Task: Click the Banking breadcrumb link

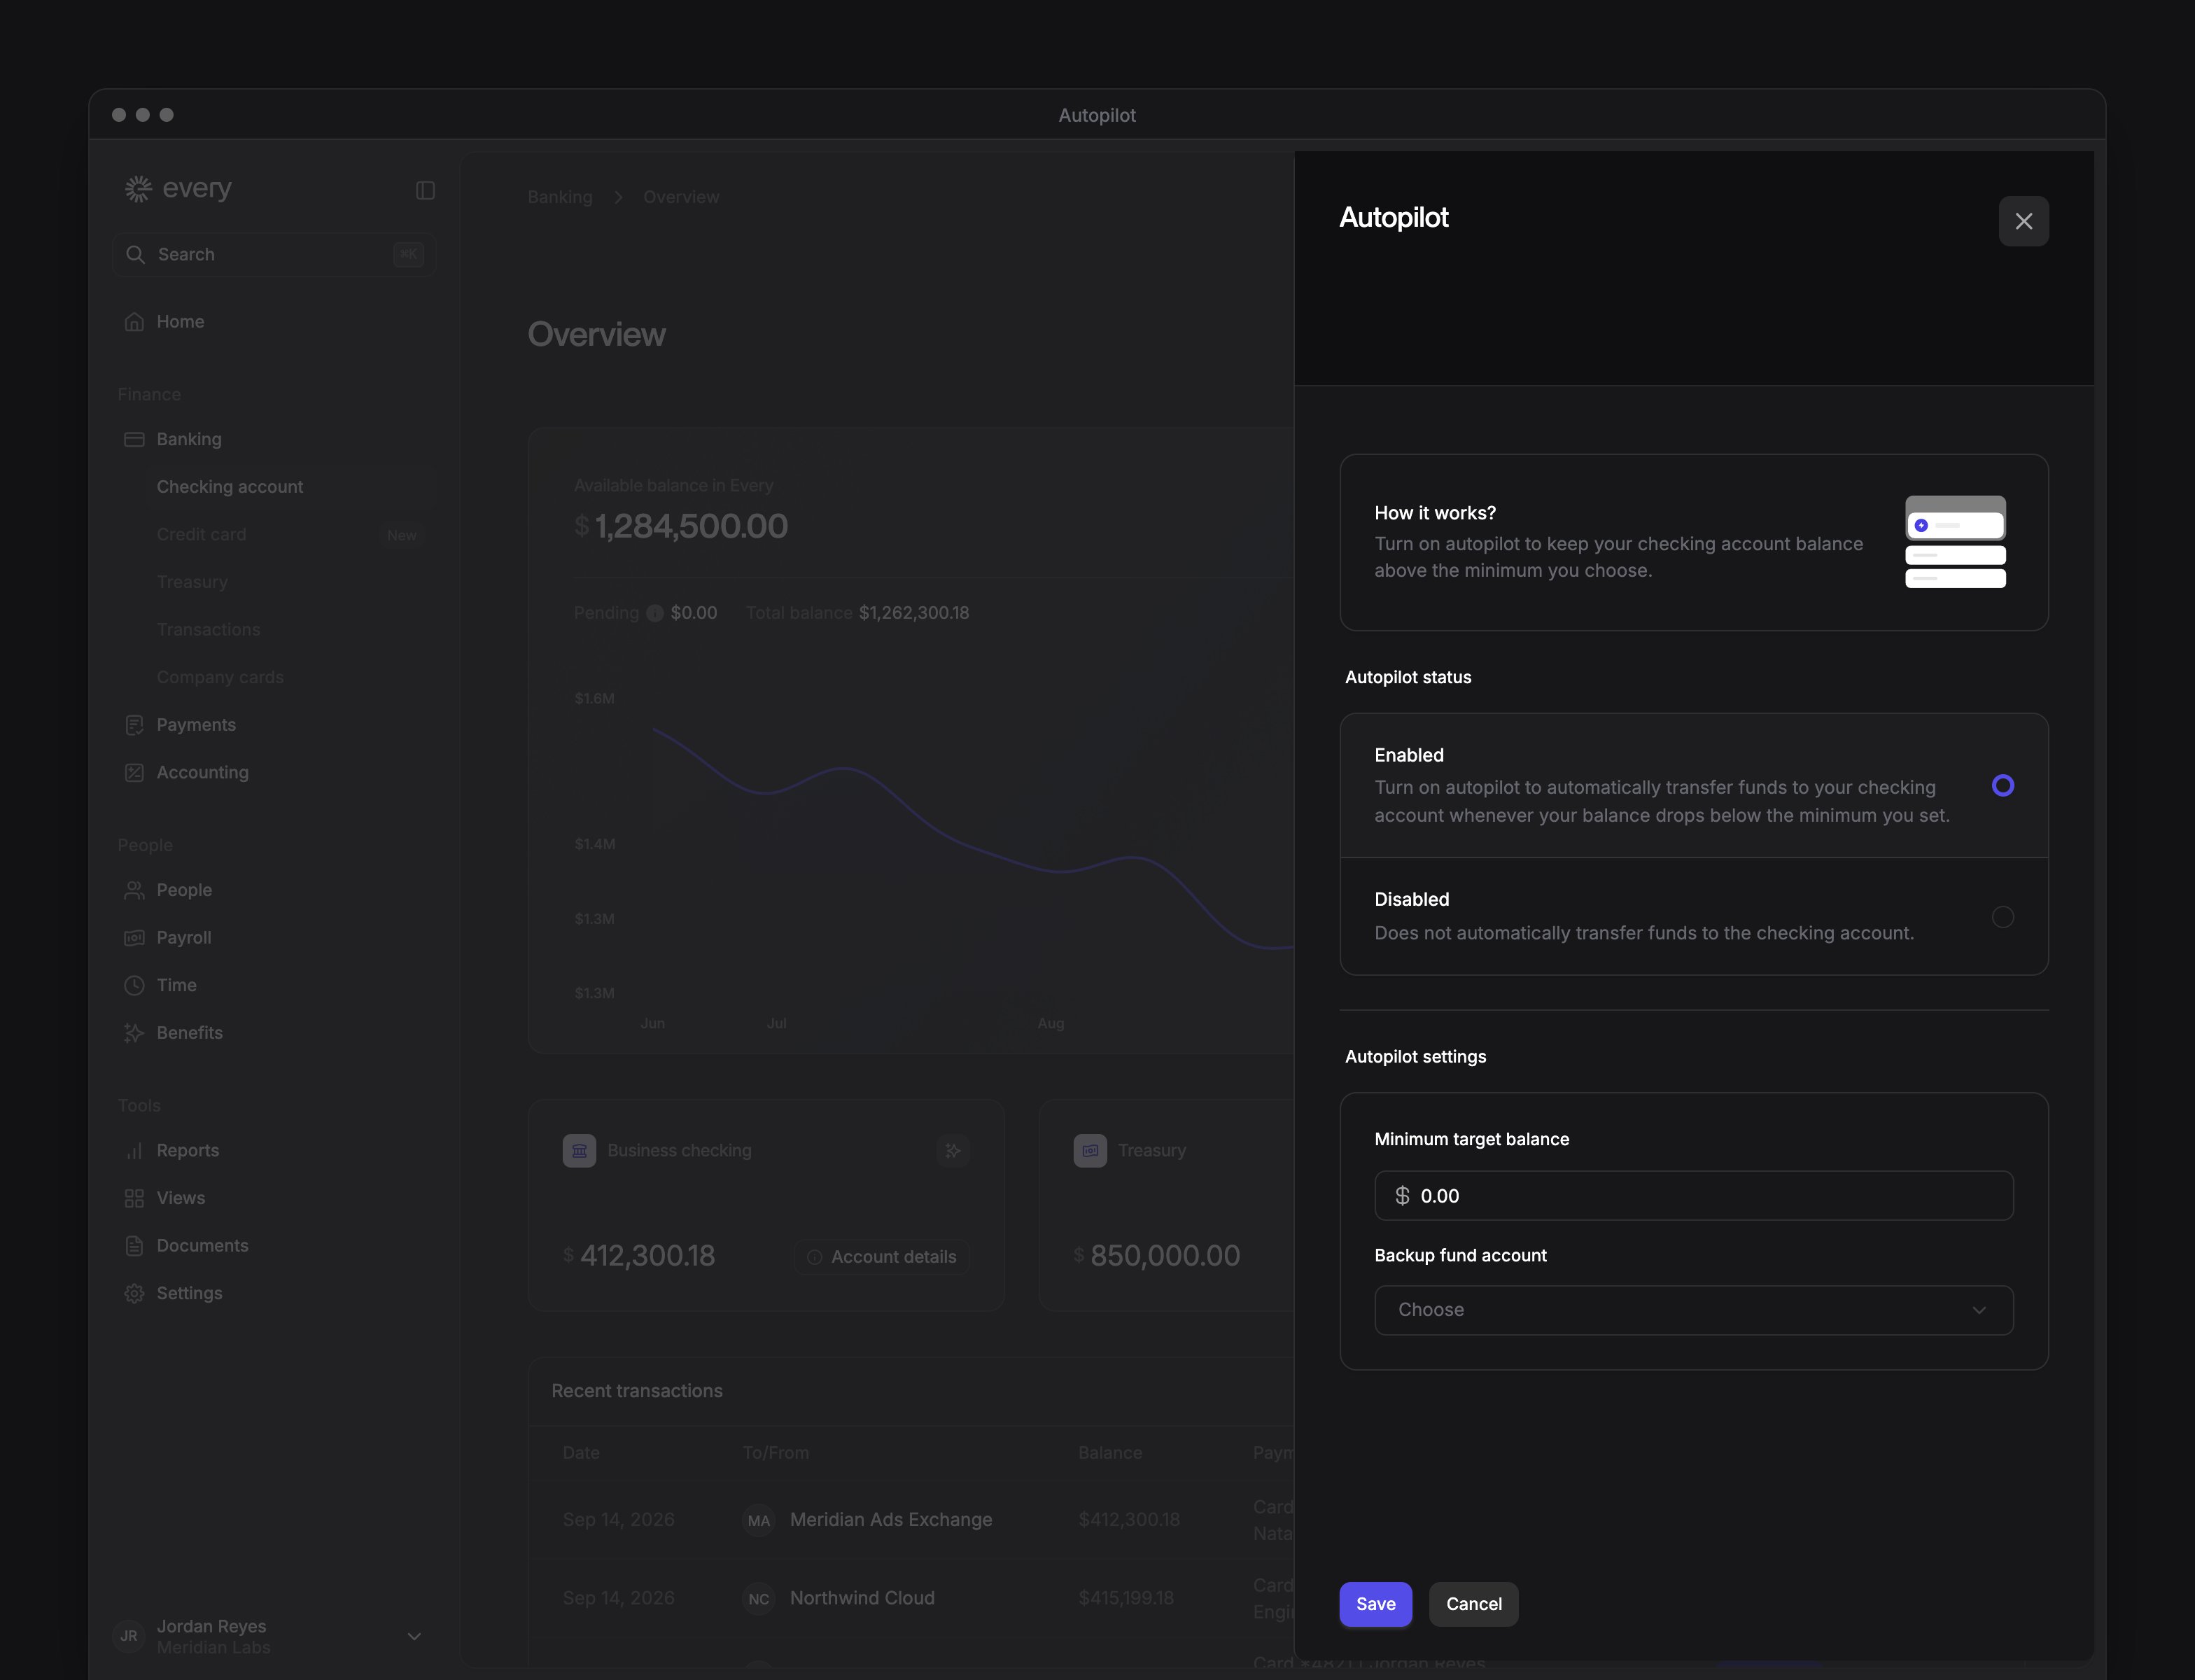Action: click(x=560, y=197)
